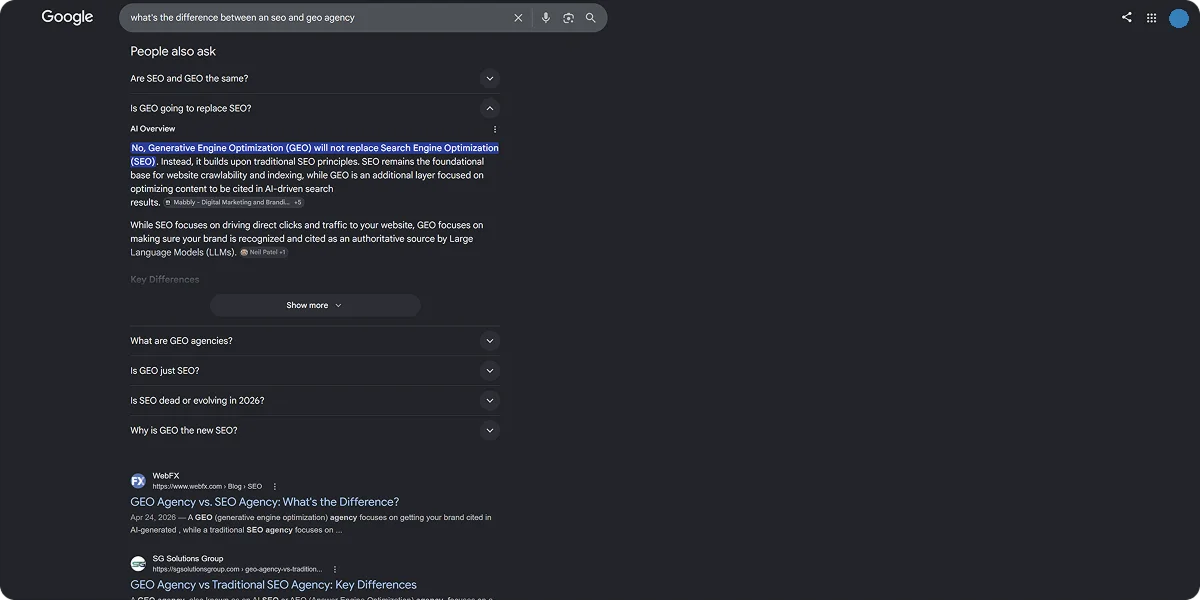Open the Neil Patel source chip
Screen dimensions: 1200x600
click(x=264, y=252)
